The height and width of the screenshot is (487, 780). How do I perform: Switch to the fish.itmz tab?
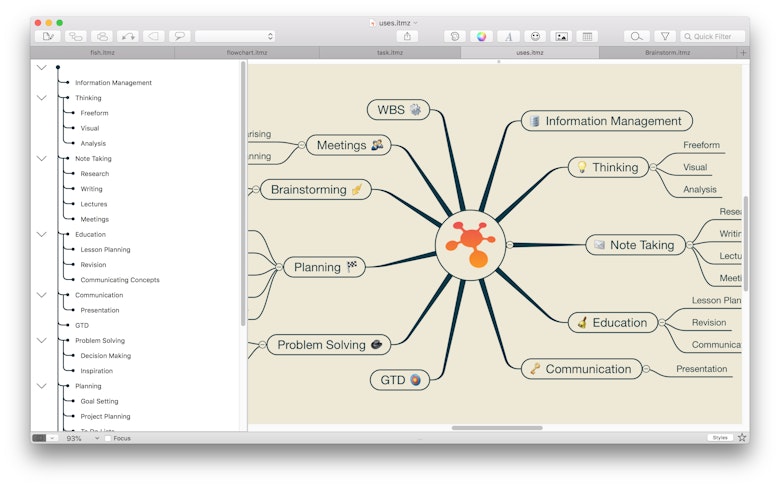click(x=102, y=52)
